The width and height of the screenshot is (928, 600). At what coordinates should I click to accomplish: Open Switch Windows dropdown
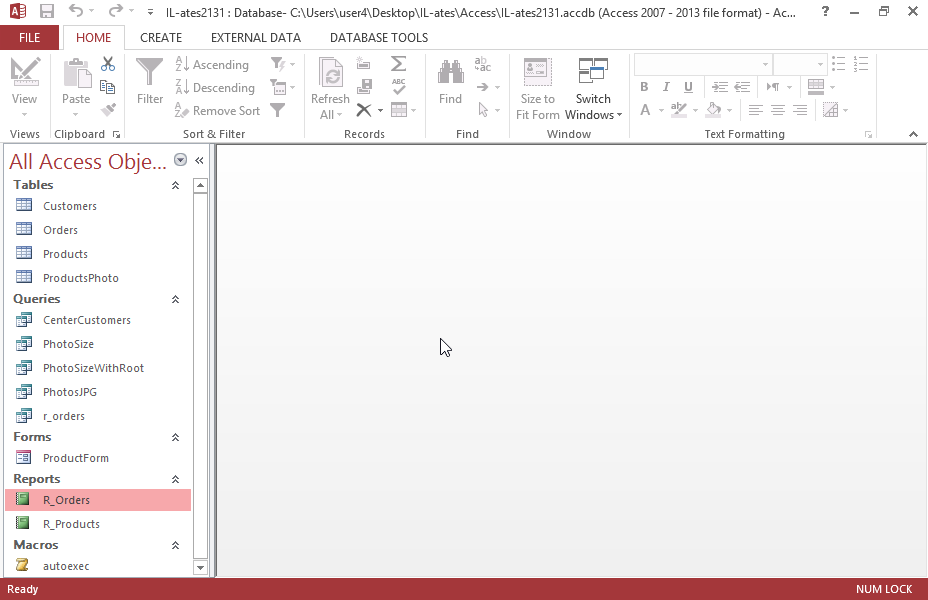coord(594,89)
